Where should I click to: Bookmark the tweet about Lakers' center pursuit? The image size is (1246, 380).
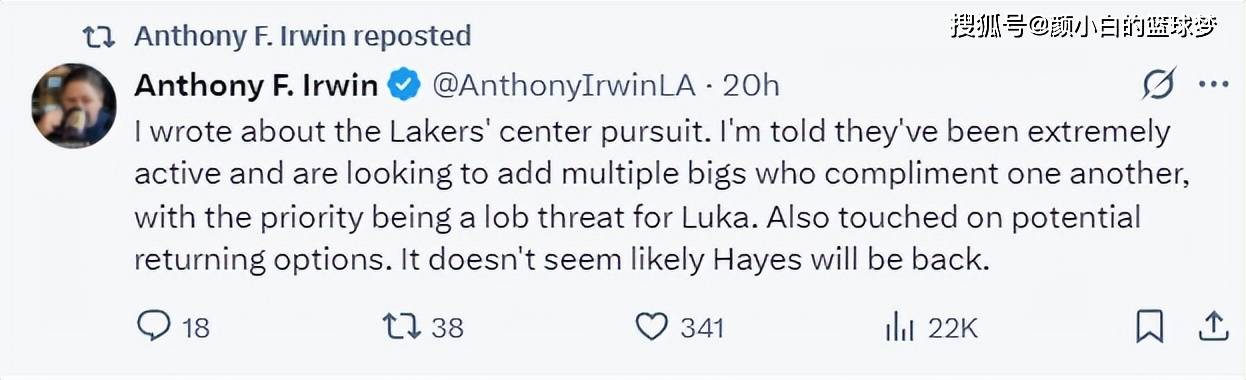tap(1150, 327)
